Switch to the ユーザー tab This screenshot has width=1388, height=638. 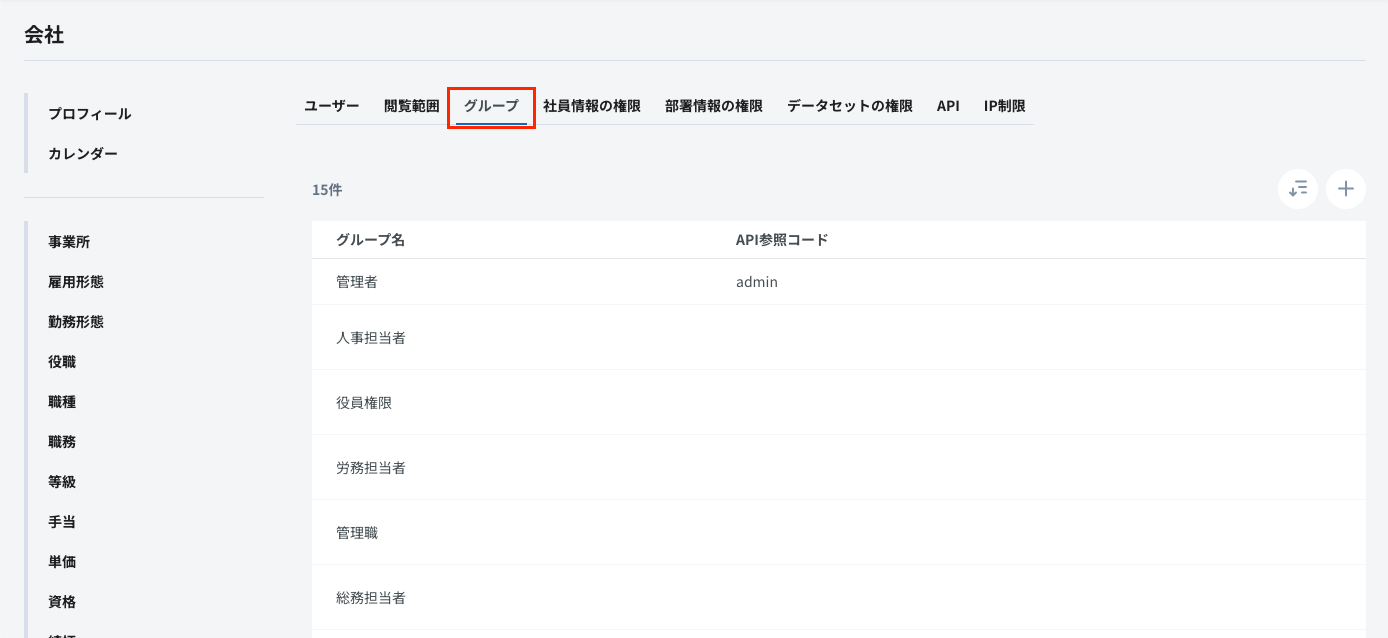pyautogui.click(x=331, y=105)
